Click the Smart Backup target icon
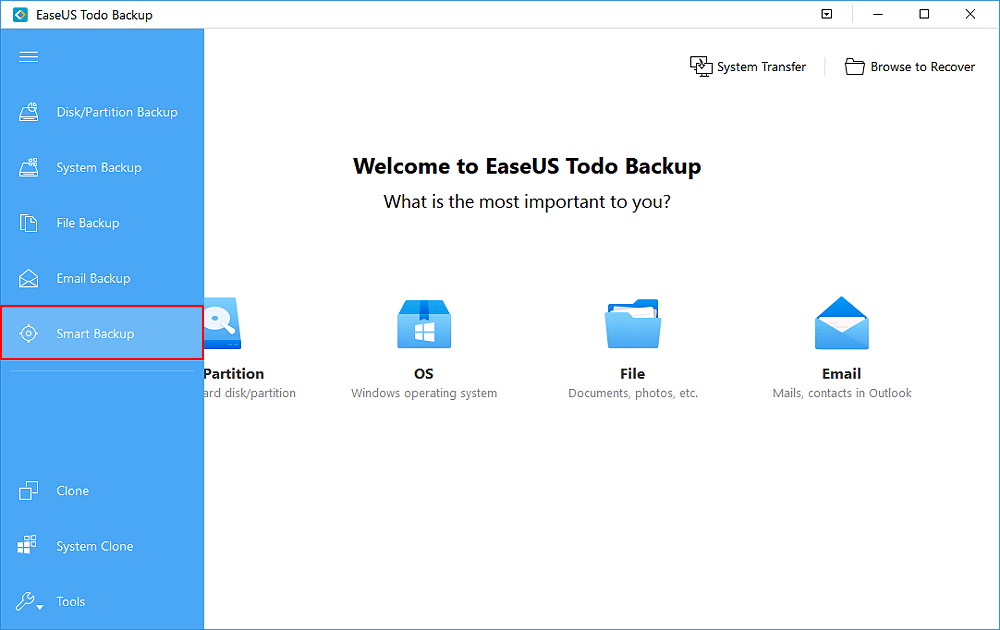The image size is (1000, 630). 28,333
